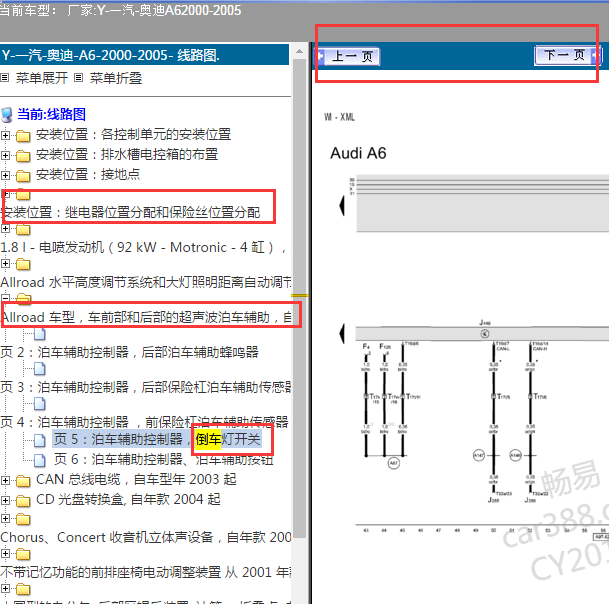Image resolution: width=609 pixels, height=604 pixels.
Task: Click the Audi A6 heading in diagram
Action: [x=358, y=153]
